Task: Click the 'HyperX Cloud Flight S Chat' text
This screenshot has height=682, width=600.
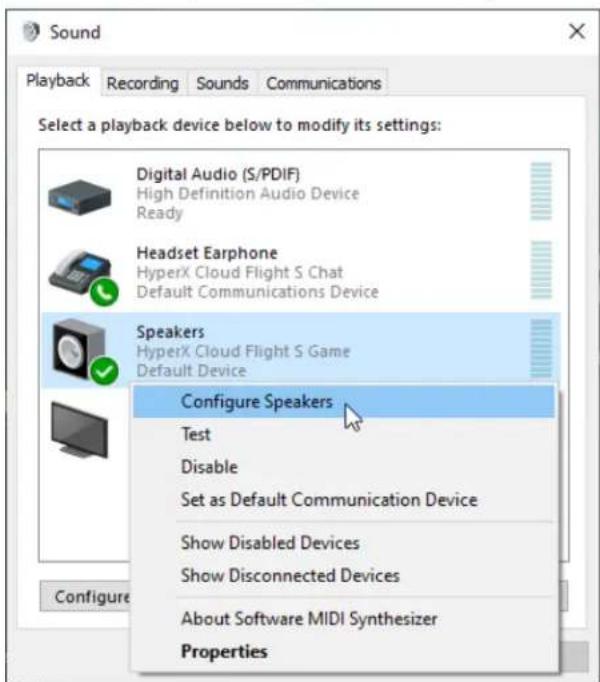Action: pyautogui.click(x=240, y=272)
